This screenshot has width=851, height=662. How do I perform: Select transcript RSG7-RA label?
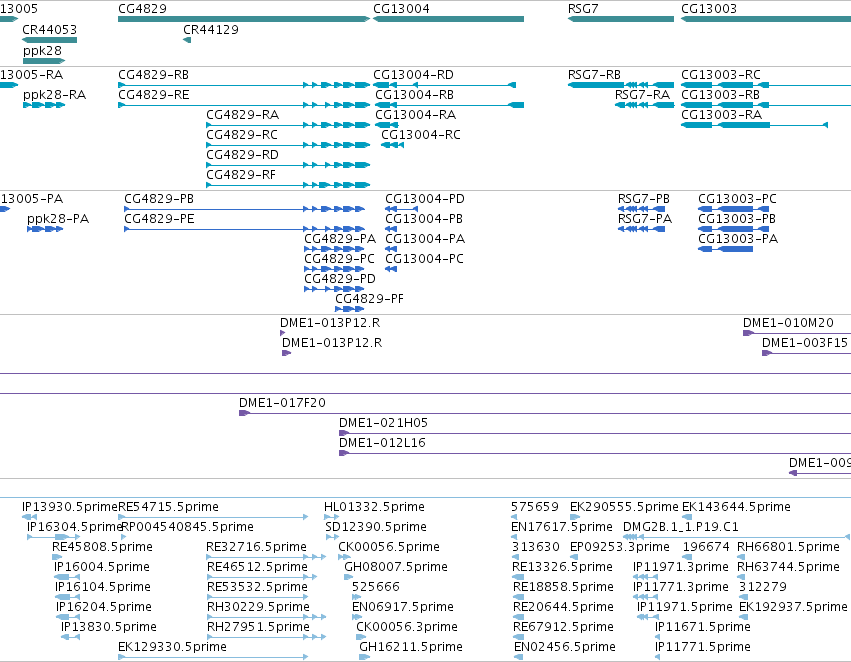(643, 94)
